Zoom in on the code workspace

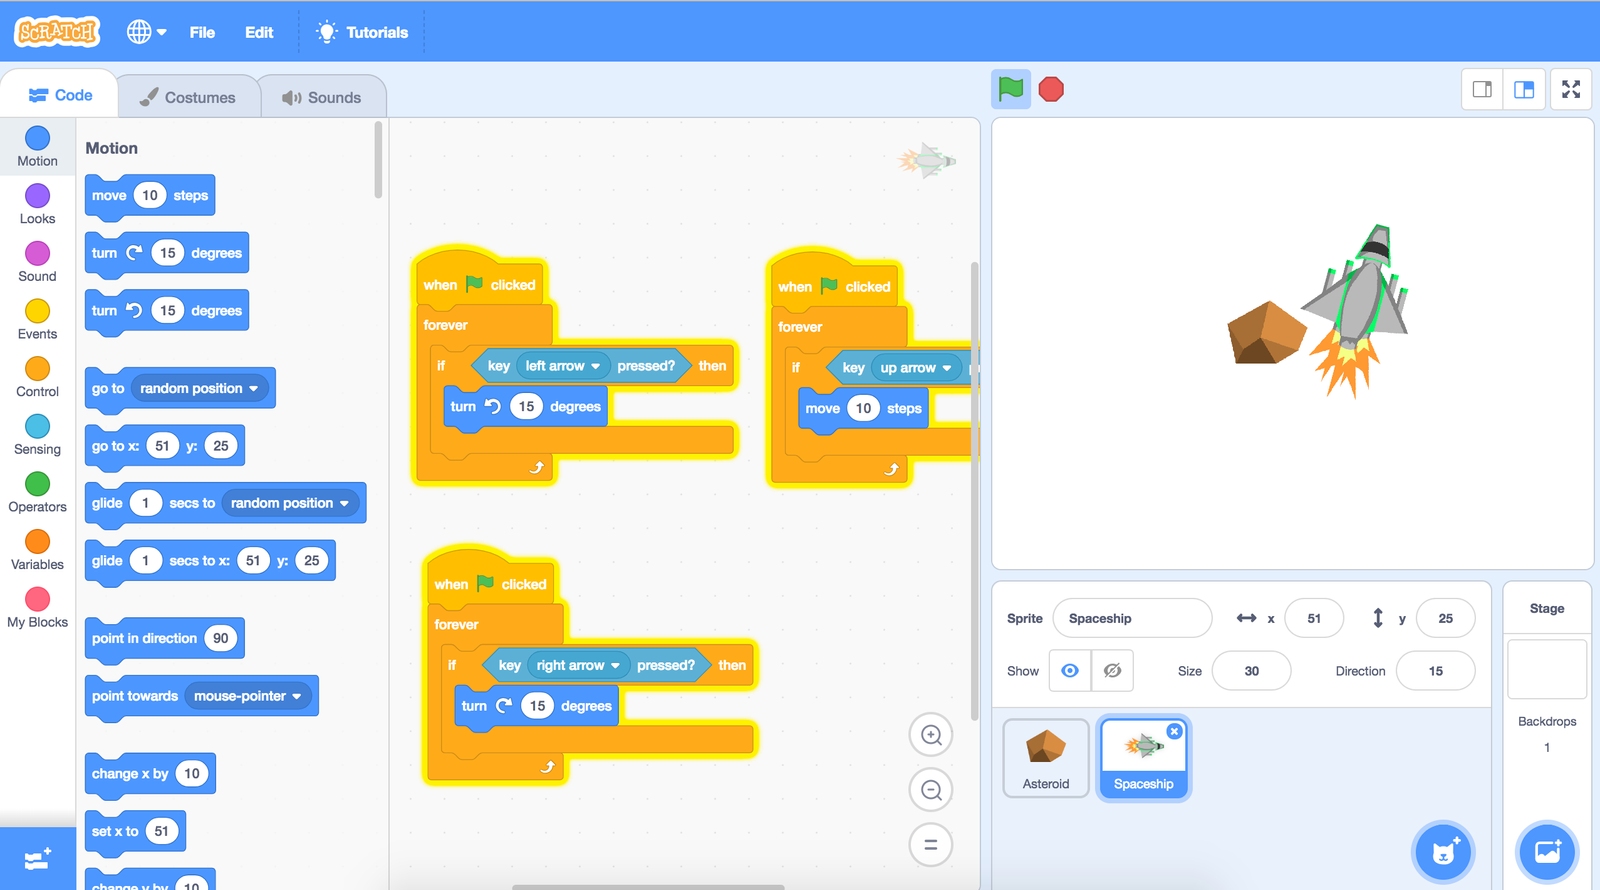931,735
